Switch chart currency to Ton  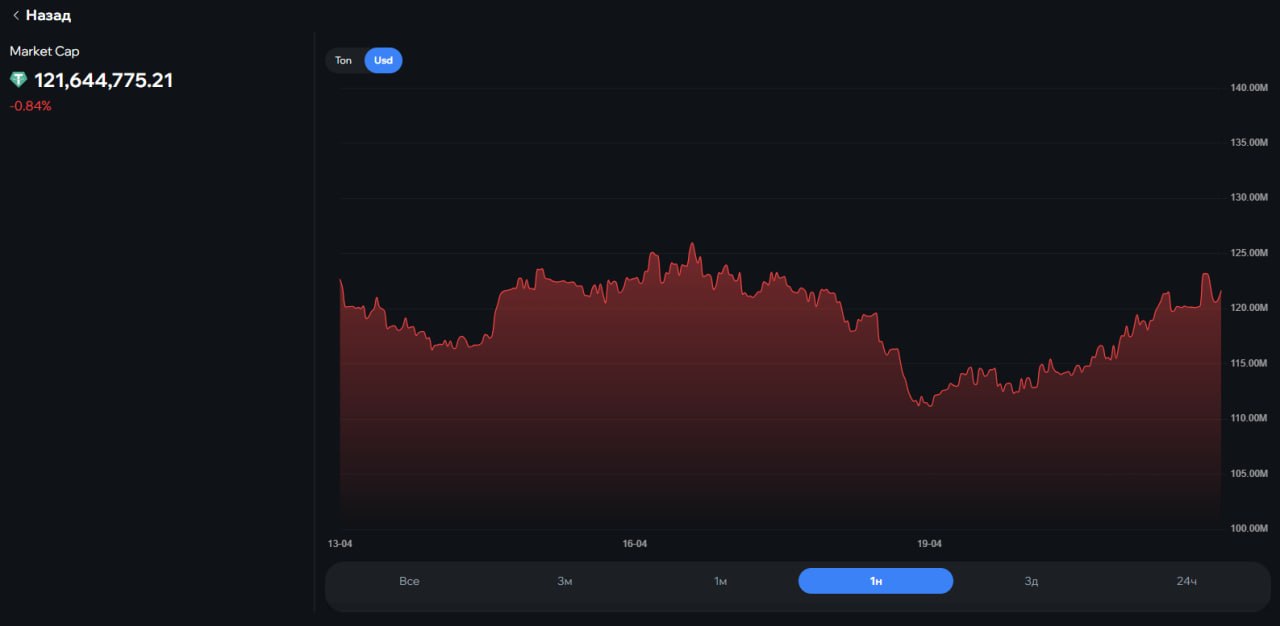pyautogui.click(x=343, y=61)
